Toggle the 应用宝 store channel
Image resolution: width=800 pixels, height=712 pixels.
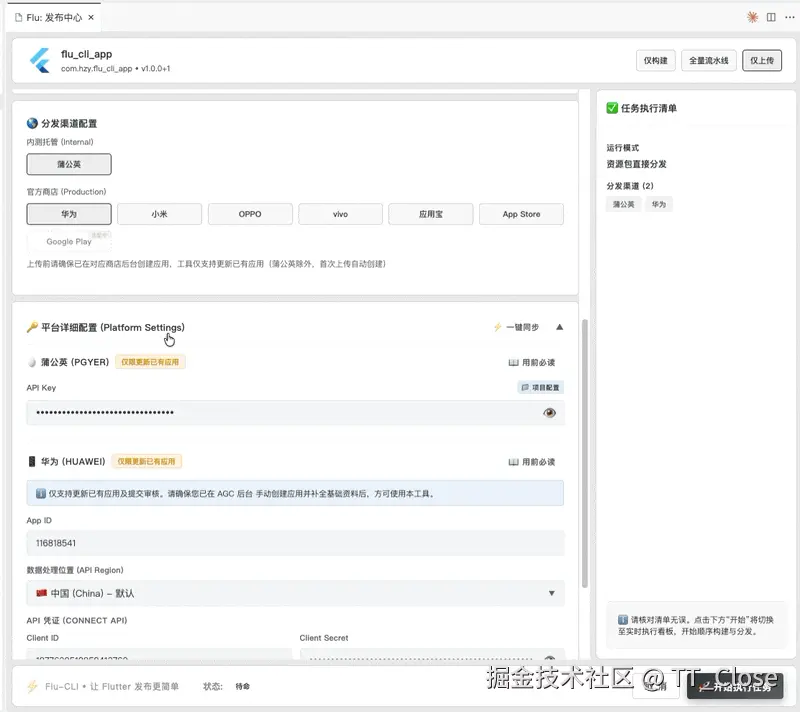pos(431,214)
